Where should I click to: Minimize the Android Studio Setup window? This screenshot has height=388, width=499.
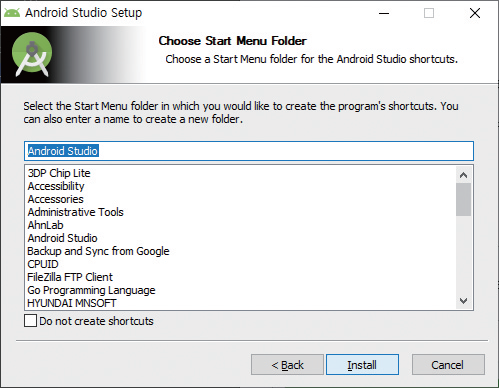pos(384,13)
